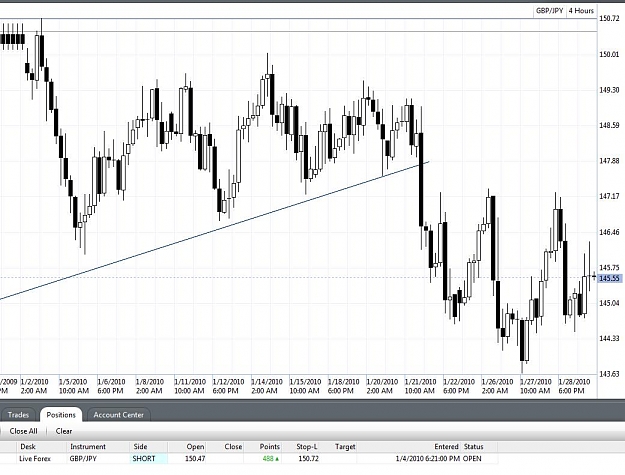Click GBP/JPY in the Instrument cell

pyautogui.click(x=83, y=459)
